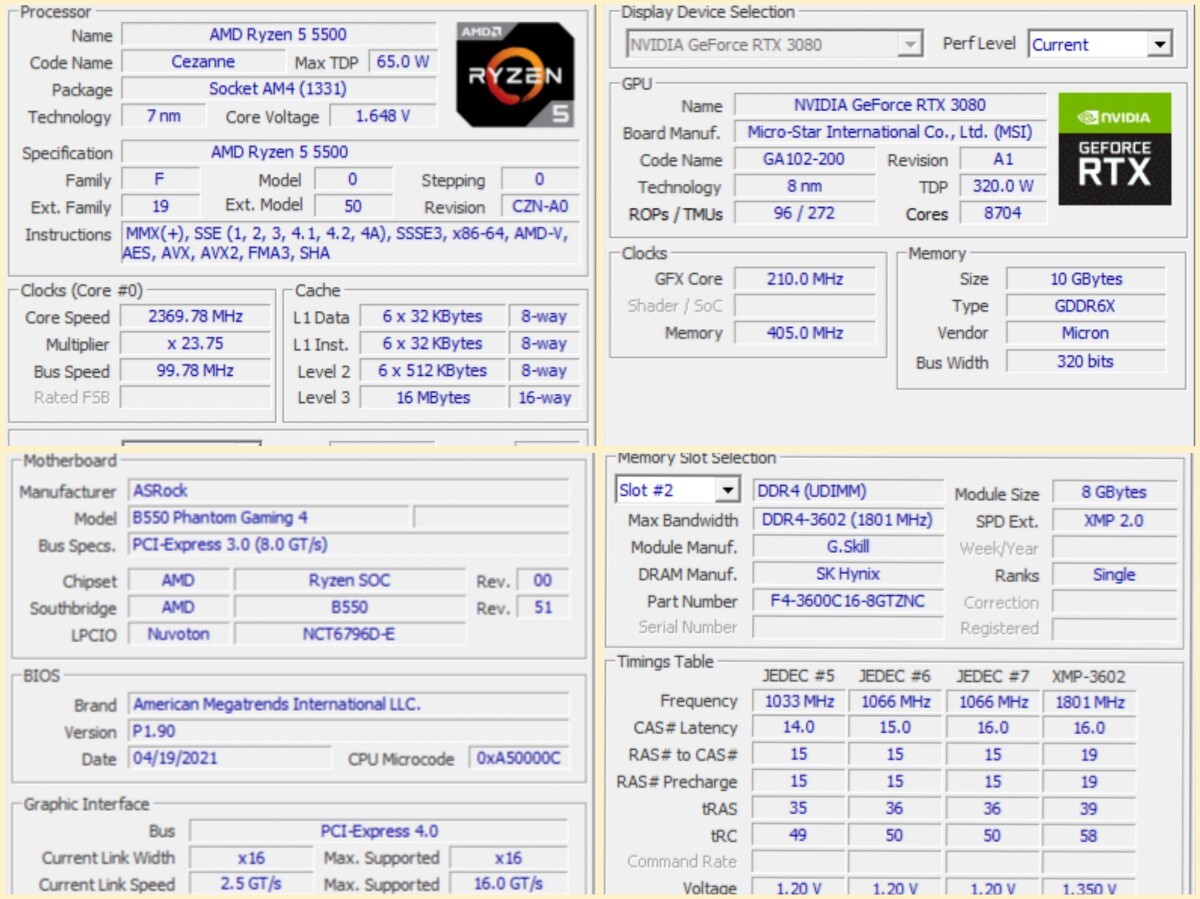Click the BIOS Version value P1.90
Viewport: 1200px width, 899px height.
point(350,732)
